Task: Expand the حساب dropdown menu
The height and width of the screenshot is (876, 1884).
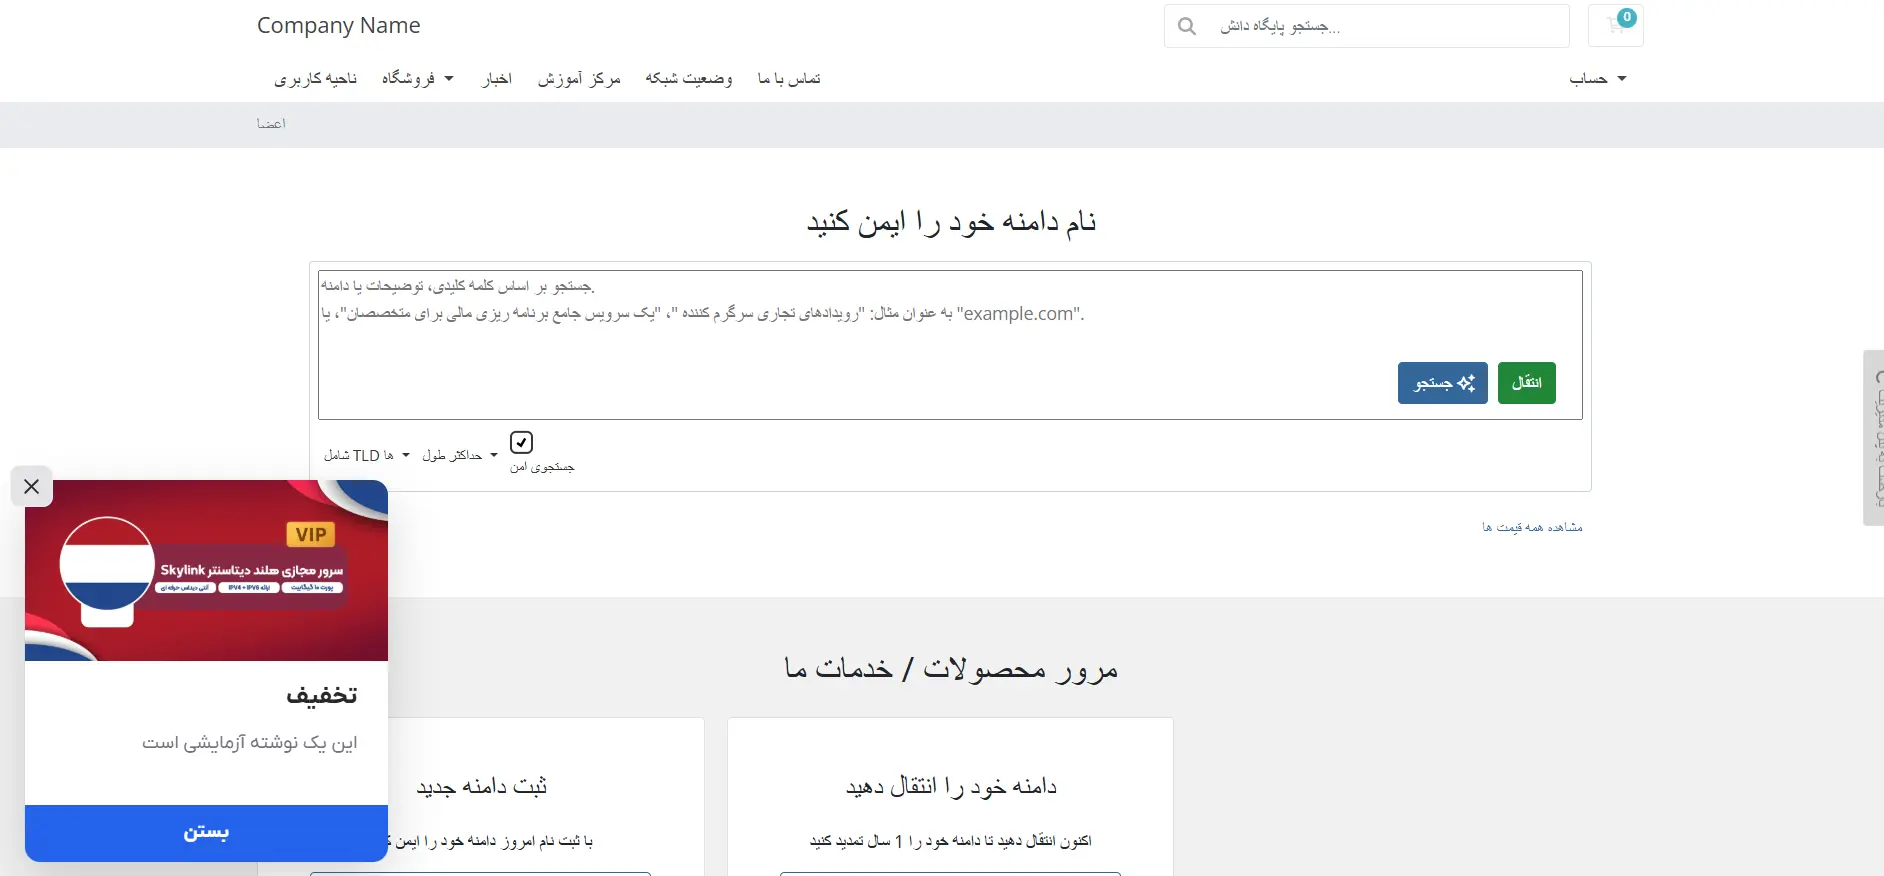Action: [x=1597, y=78]
